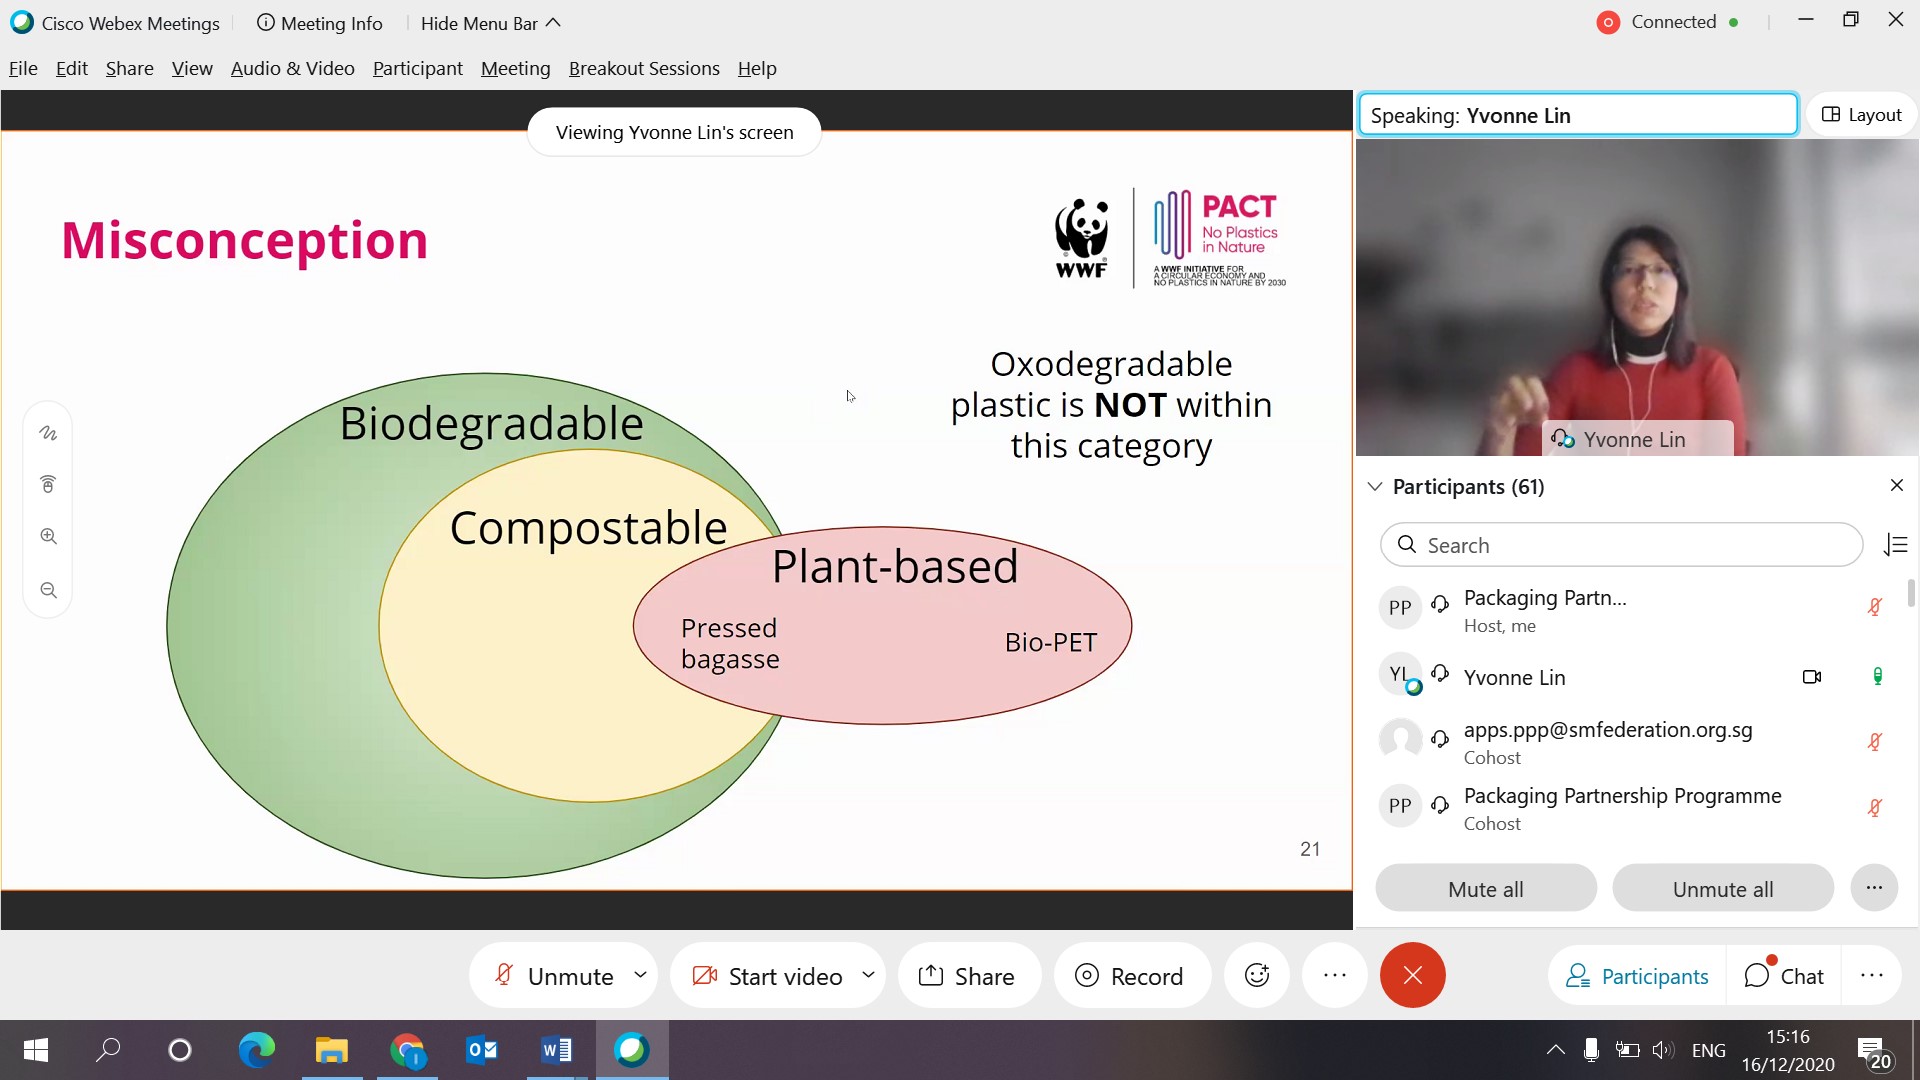This screenshot has width=1920, height=1080.
Task: Open the remote control tool beside the slide
Action: 48,485
